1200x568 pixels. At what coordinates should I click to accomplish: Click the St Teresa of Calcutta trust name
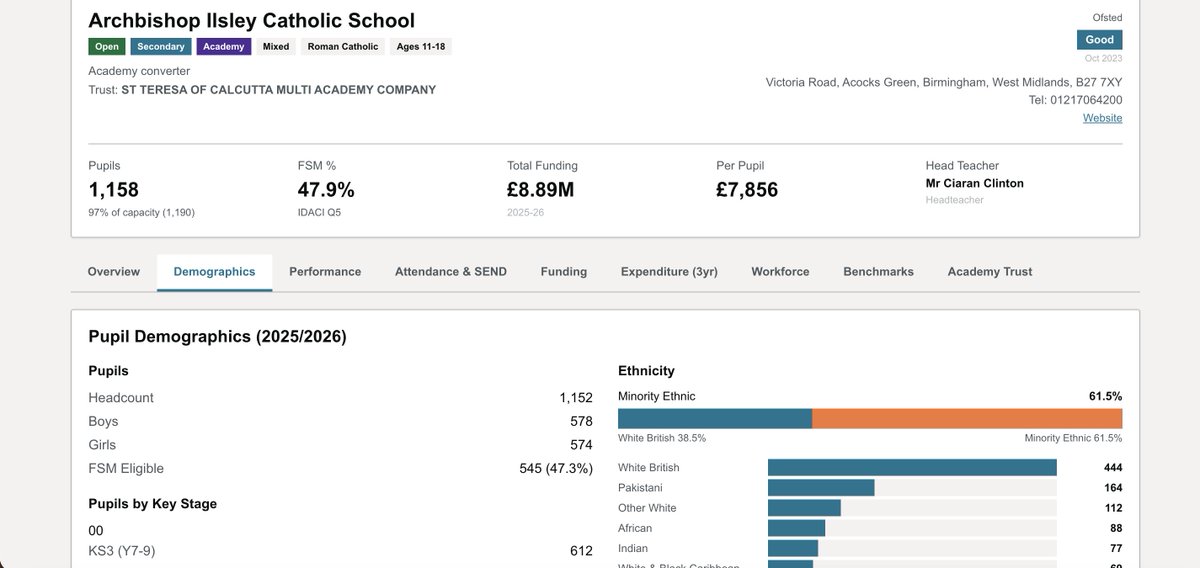tap(279, 90)
